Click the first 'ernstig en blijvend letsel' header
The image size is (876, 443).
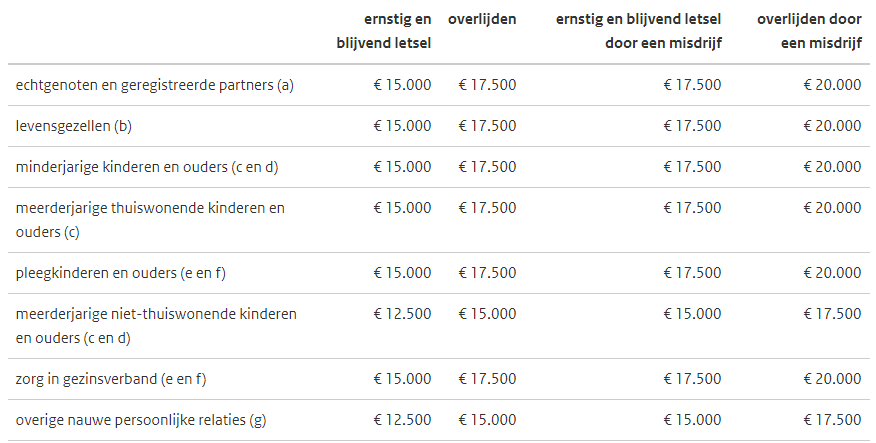click(384, 30)
